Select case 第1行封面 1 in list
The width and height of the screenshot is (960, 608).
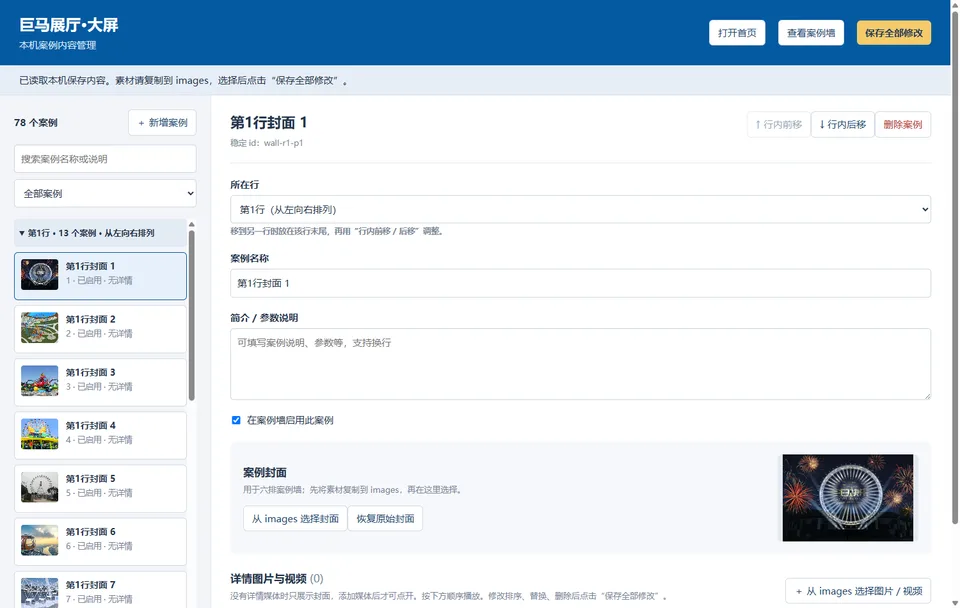coord(100,276)
